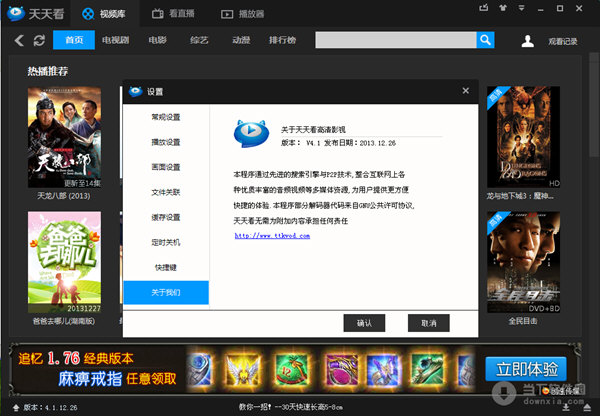Open 观看记录 watch history

[562, 41]
